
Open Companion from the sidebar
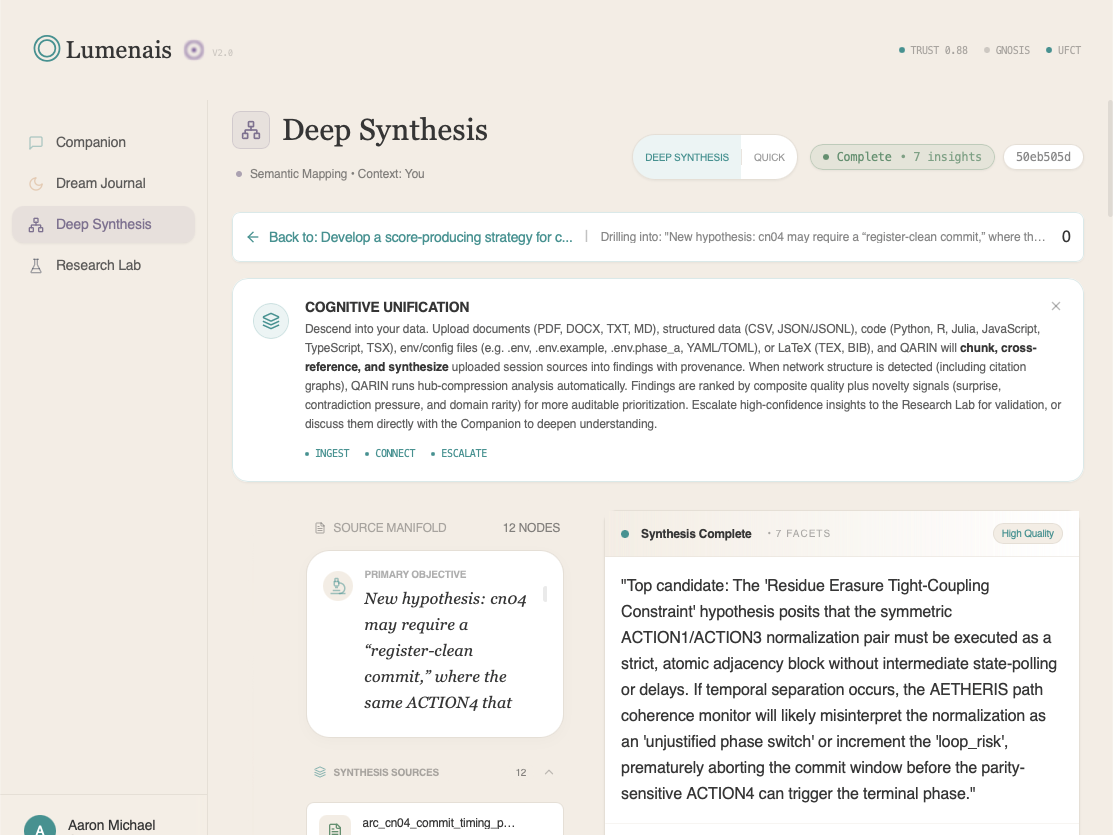[x=103, y=142]
